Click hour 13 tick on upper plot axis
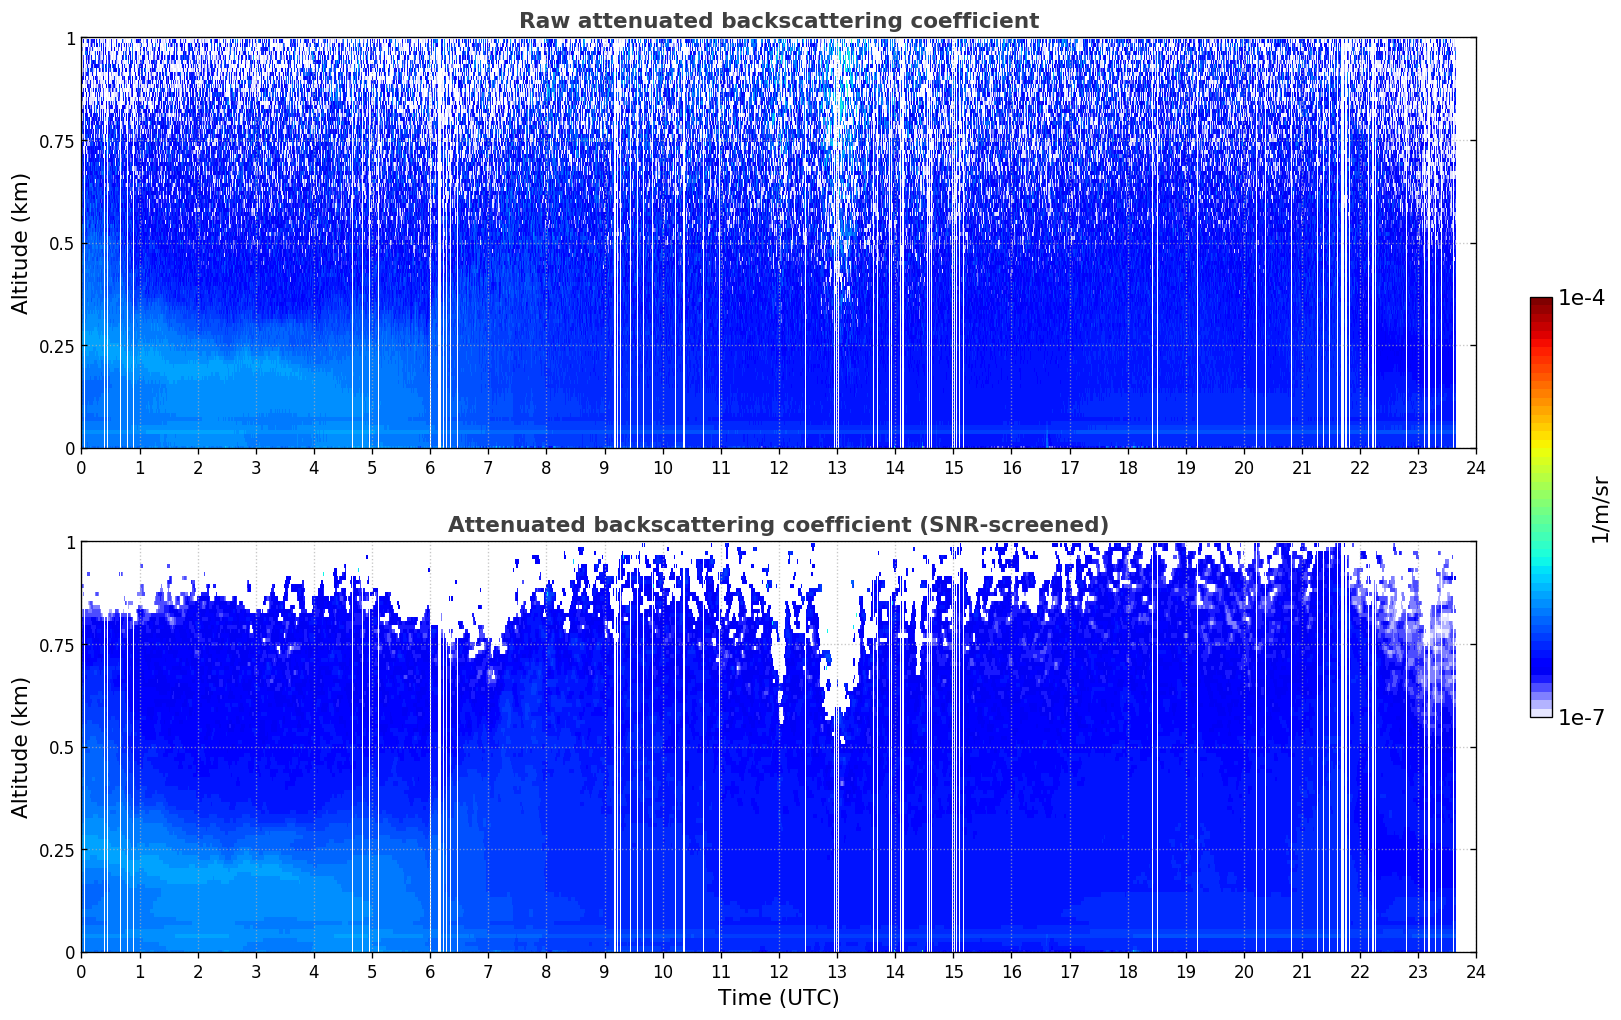1621x1020 pixels. pyautogui.click(x=837, y=468)
